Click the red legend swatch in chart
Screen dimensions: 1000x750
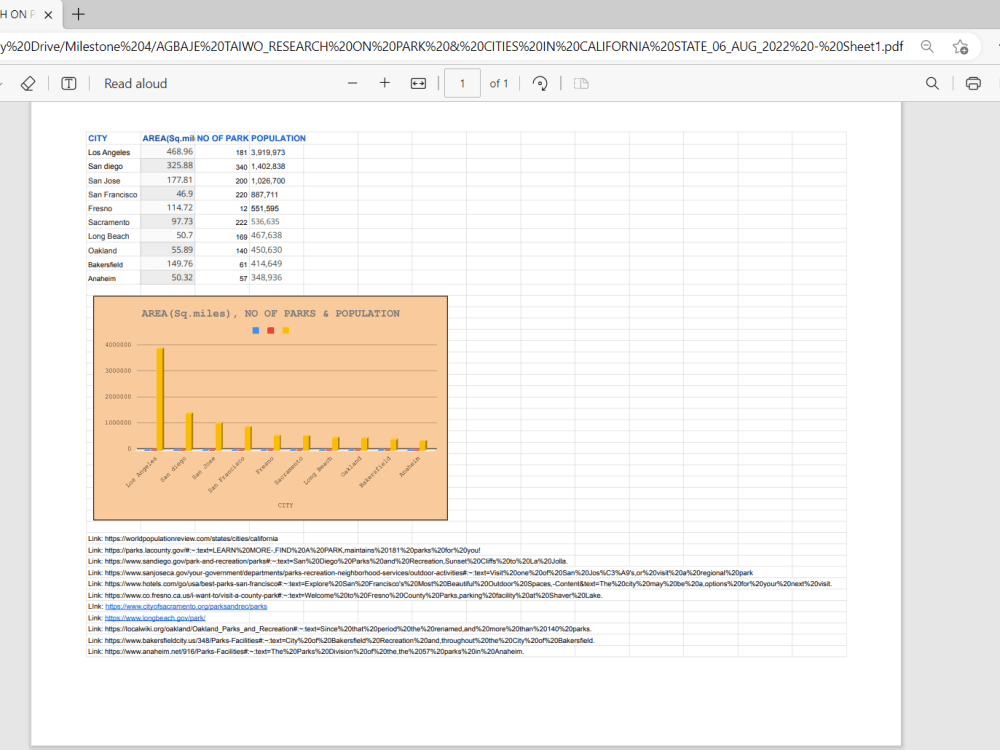coord(270,330)
